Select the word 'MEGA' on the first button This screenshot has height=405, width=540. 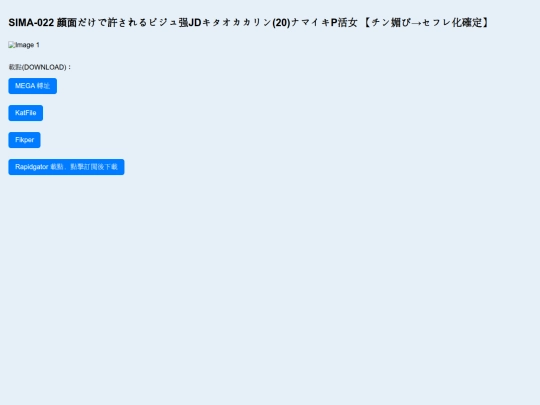25,86
